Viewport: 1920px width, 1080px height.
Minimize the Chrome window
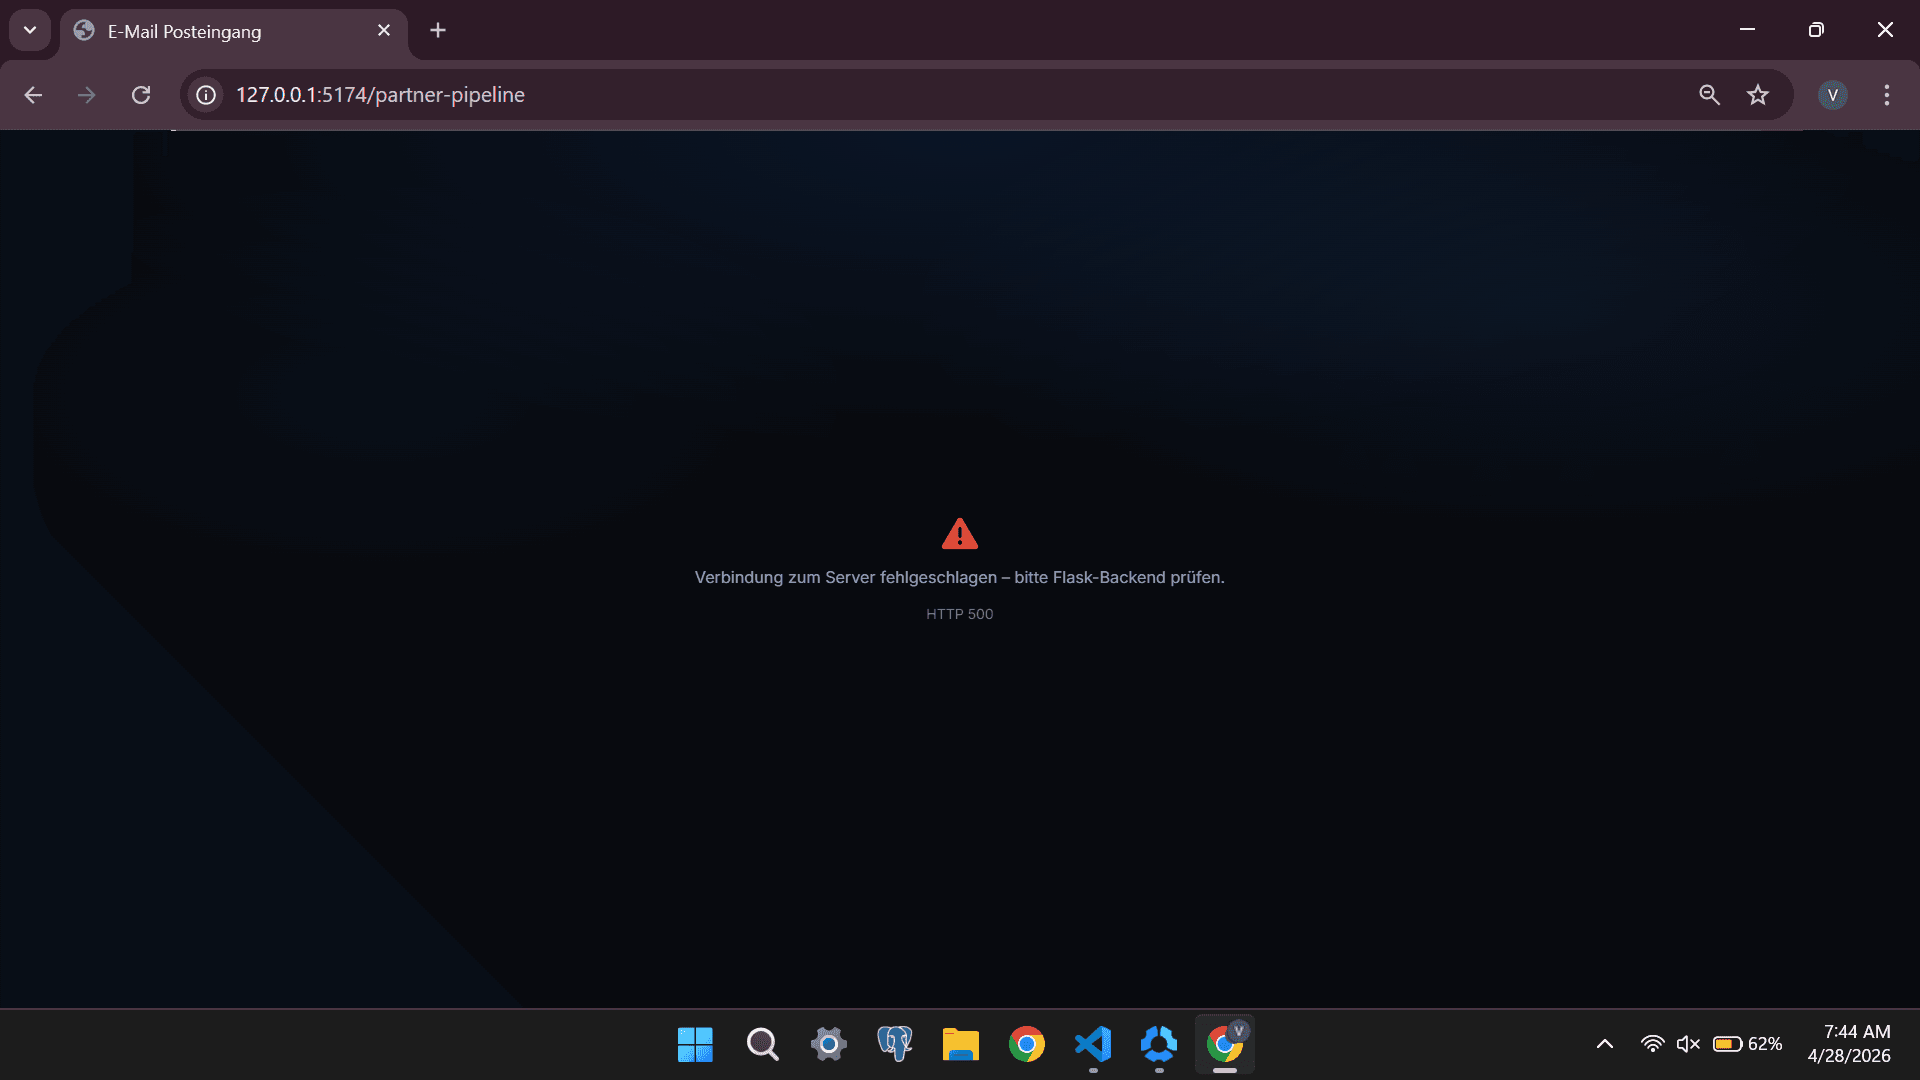click(x=1747, y=30)
